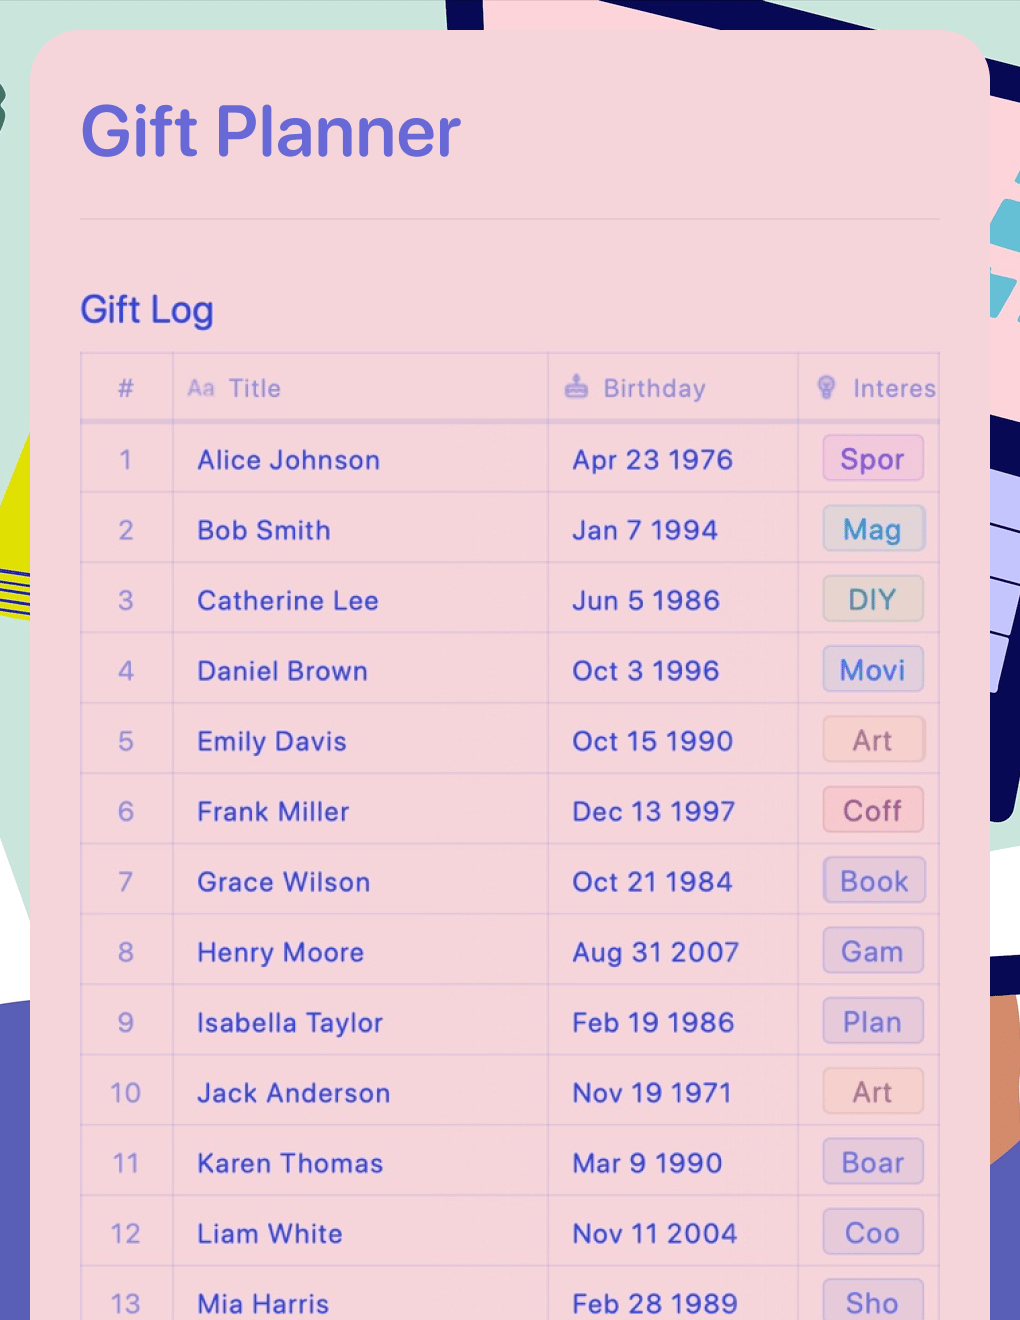Click the Book tag in Grace Wilson's row
This screenshot has height=1320, width=1020.
[x=874, y=881]
